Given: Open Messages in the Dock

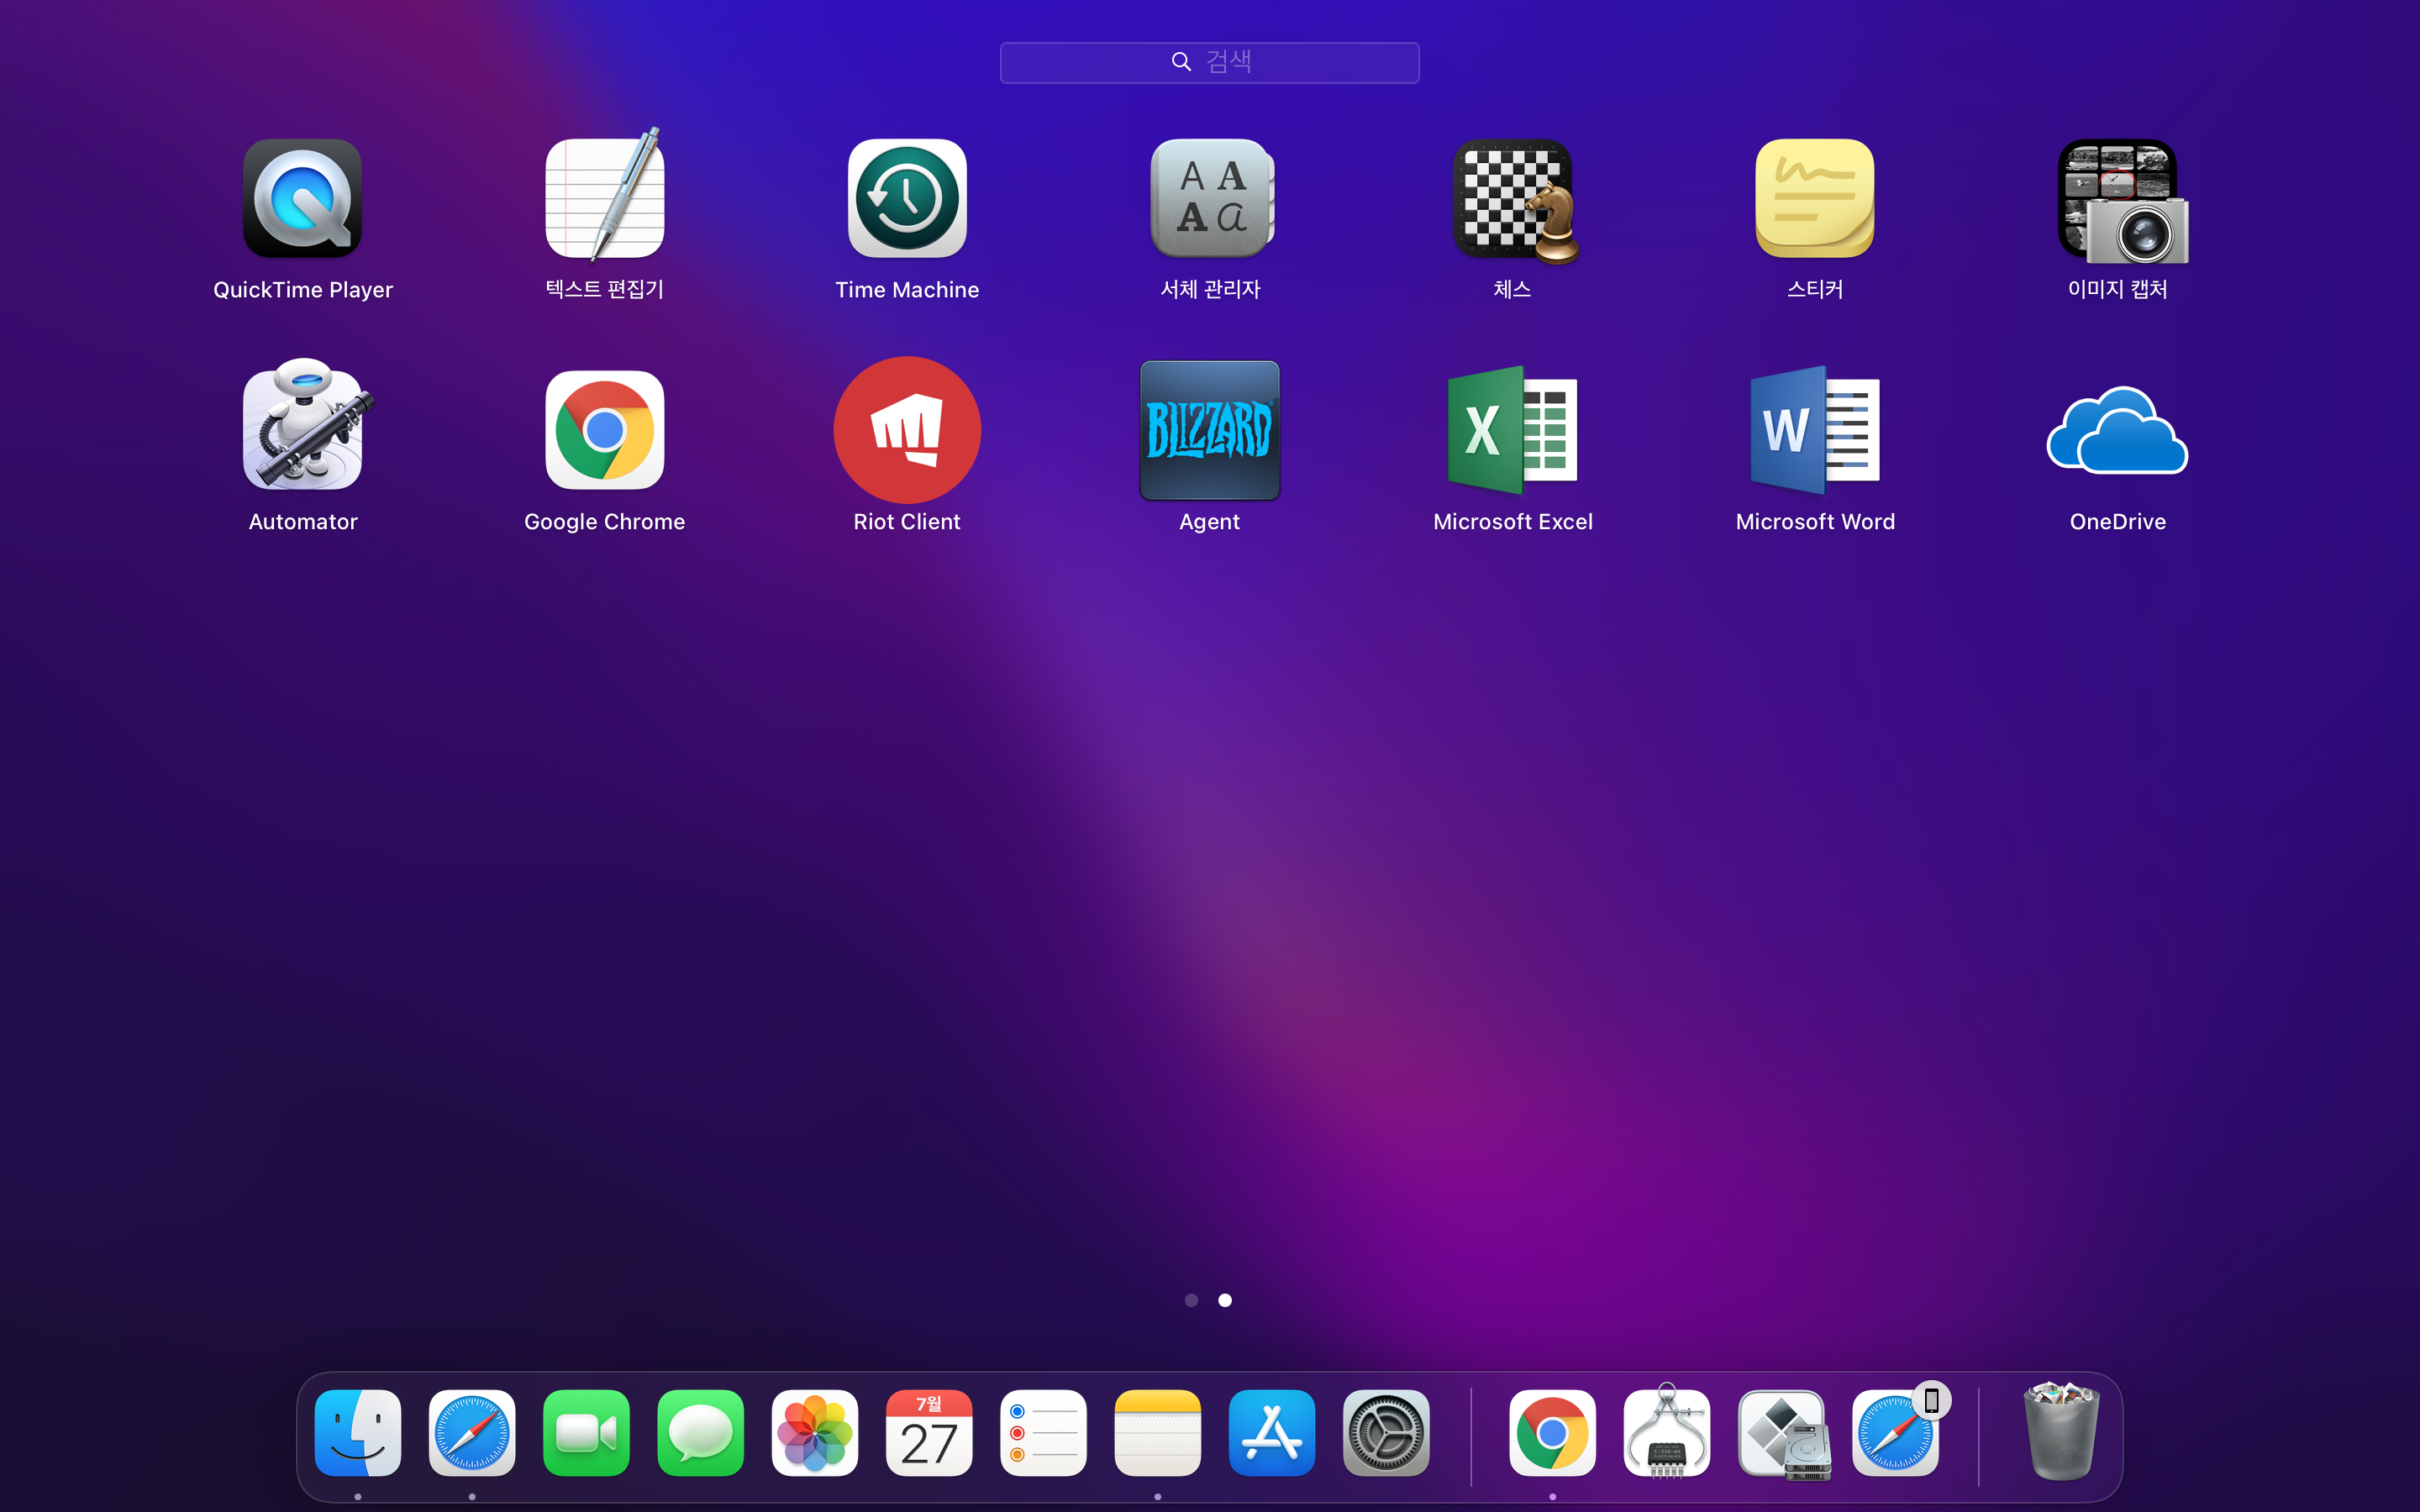Looking at the screenshot, I should [700, 1432].
